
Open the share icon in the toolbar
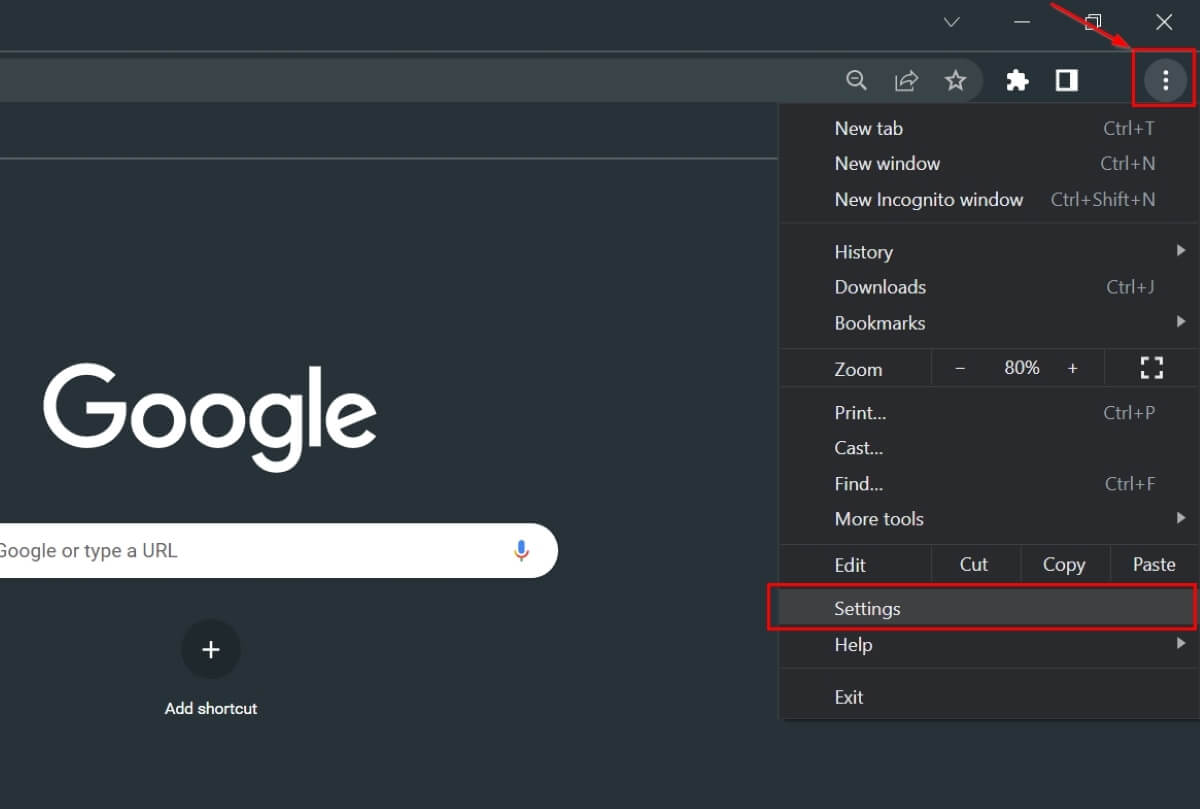906,80
